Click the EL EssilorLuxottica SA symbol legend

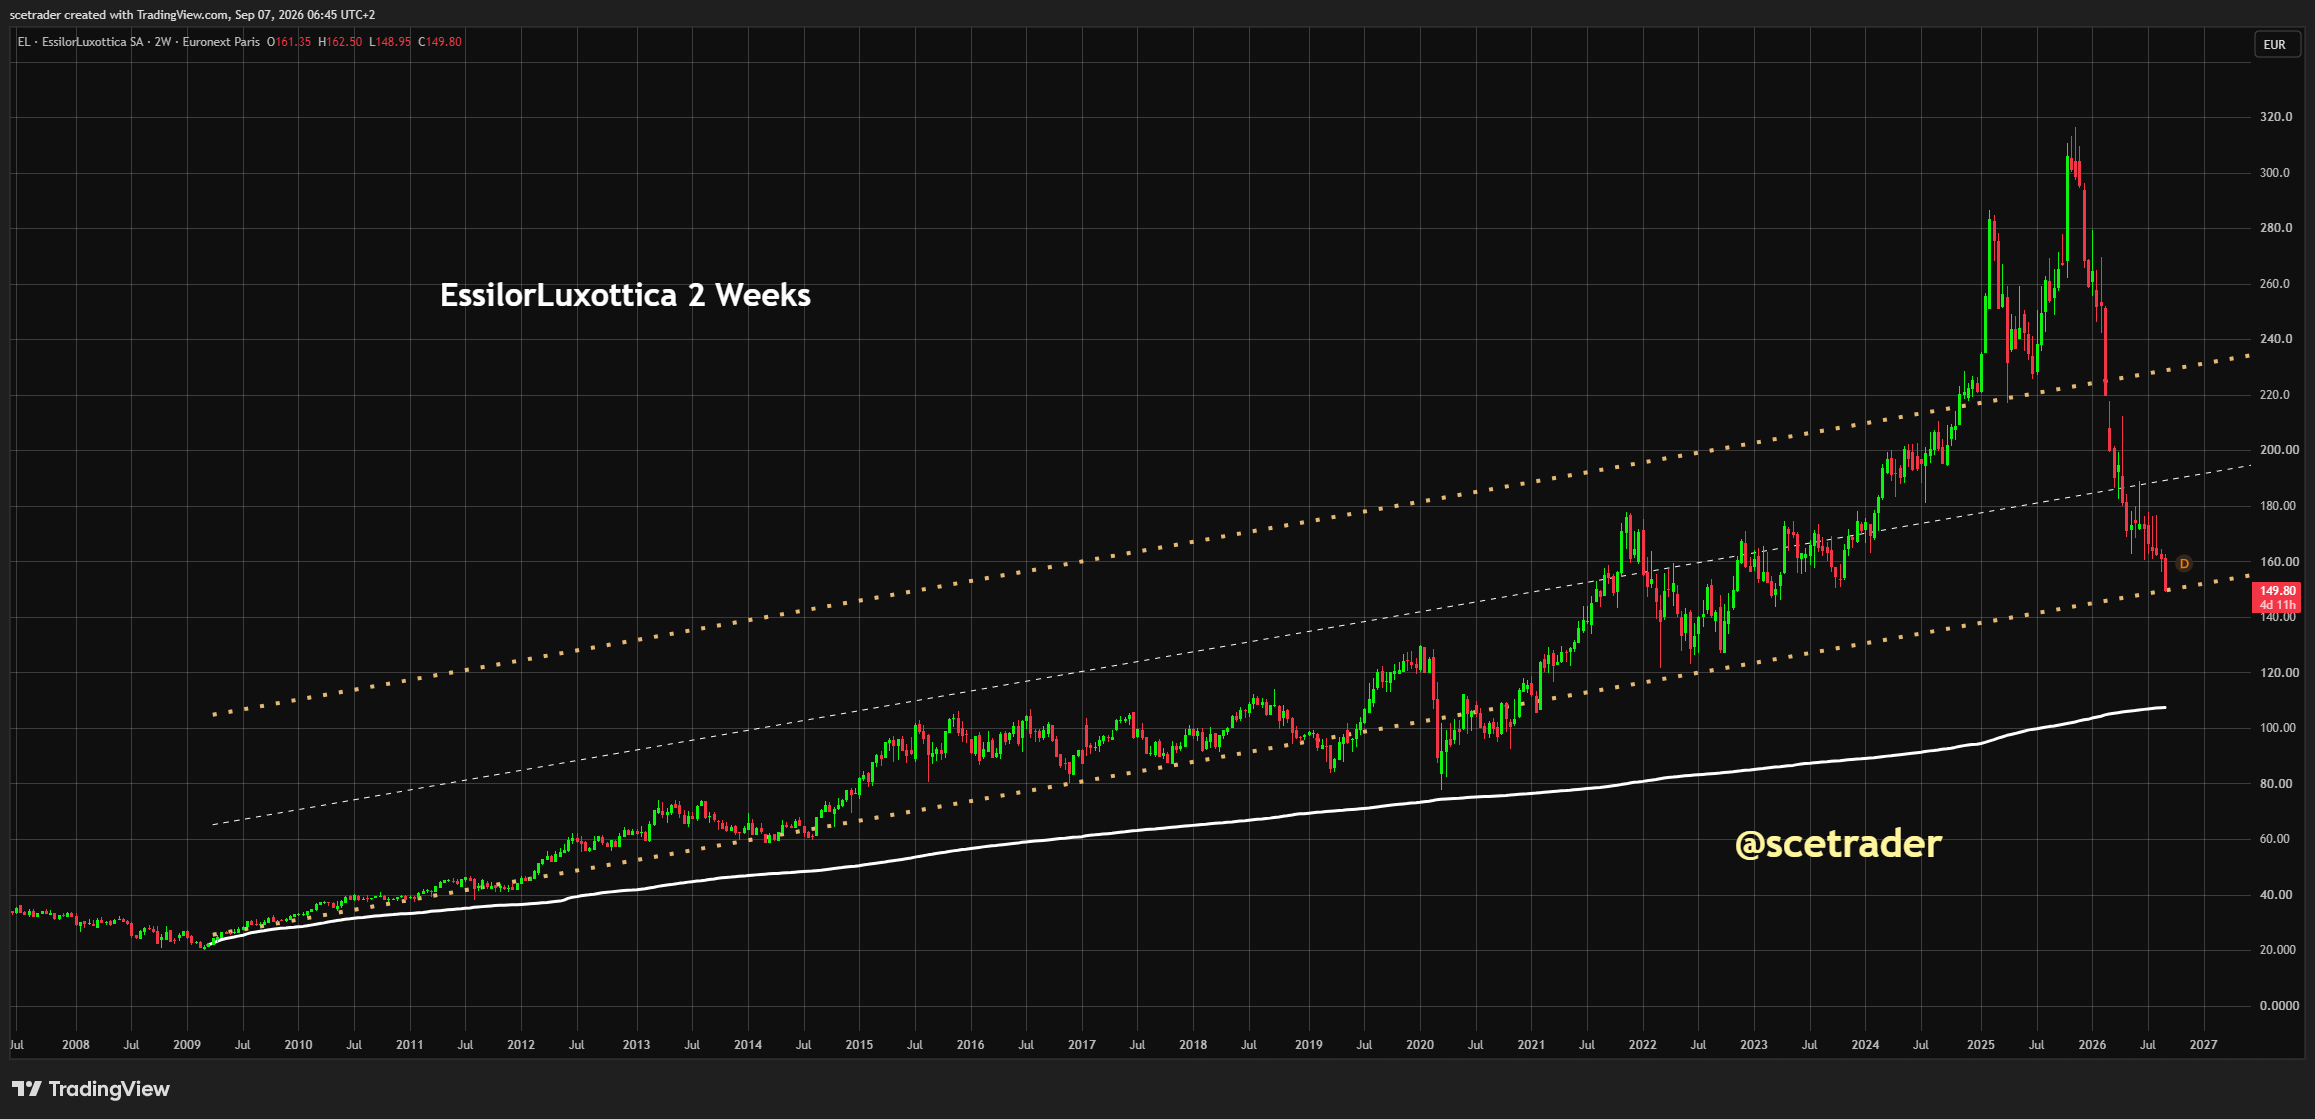coord(80,42)
